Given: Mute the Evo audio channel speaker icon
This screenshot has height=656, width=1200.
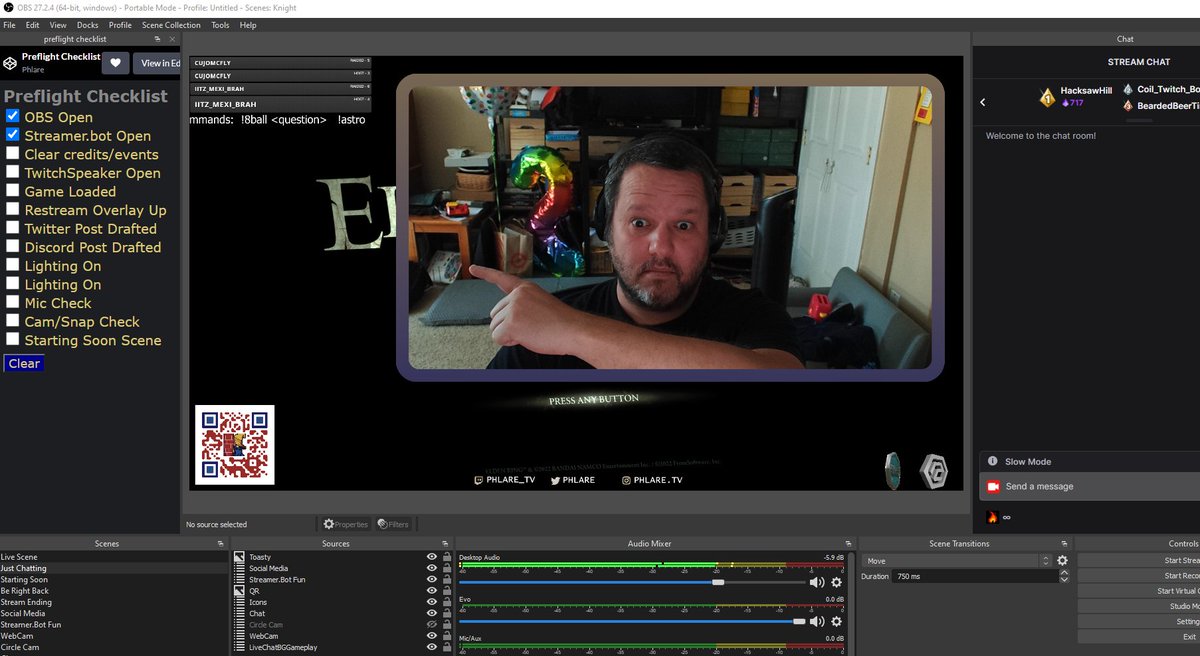Looking at the screenshot, I should 817,622.
